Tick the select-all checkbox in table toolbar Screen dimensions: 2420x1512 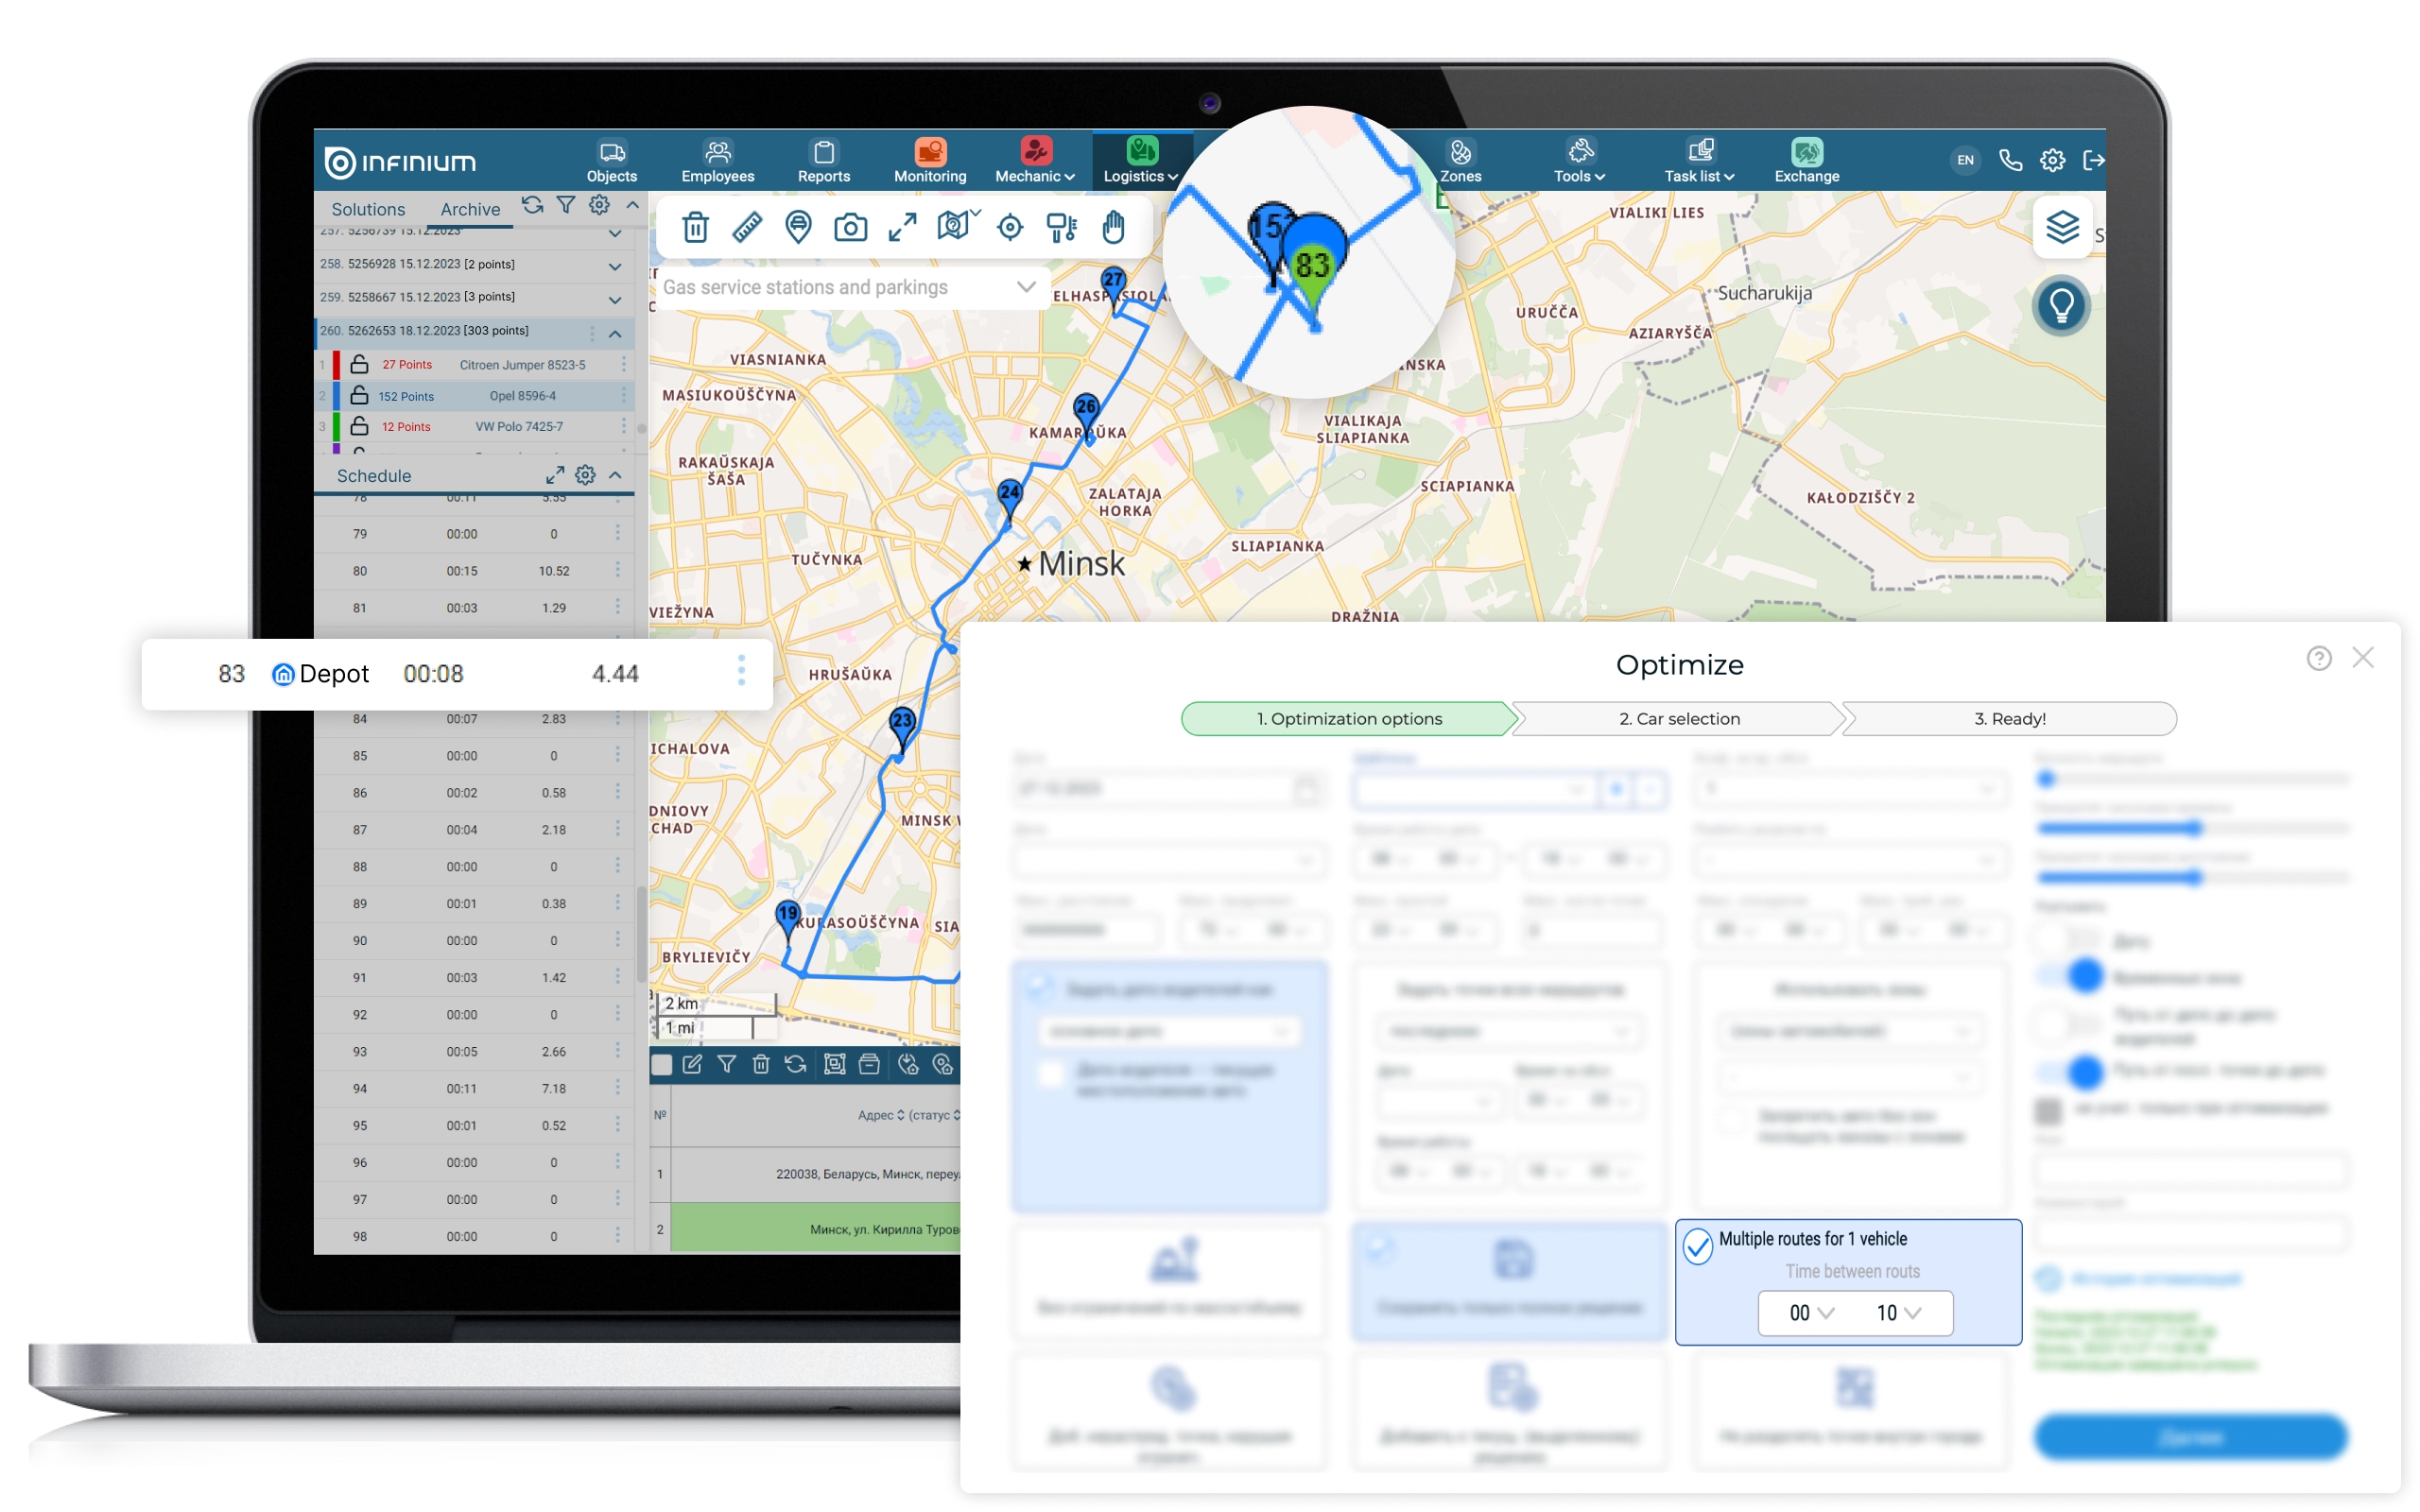(x=662, y=1065)
